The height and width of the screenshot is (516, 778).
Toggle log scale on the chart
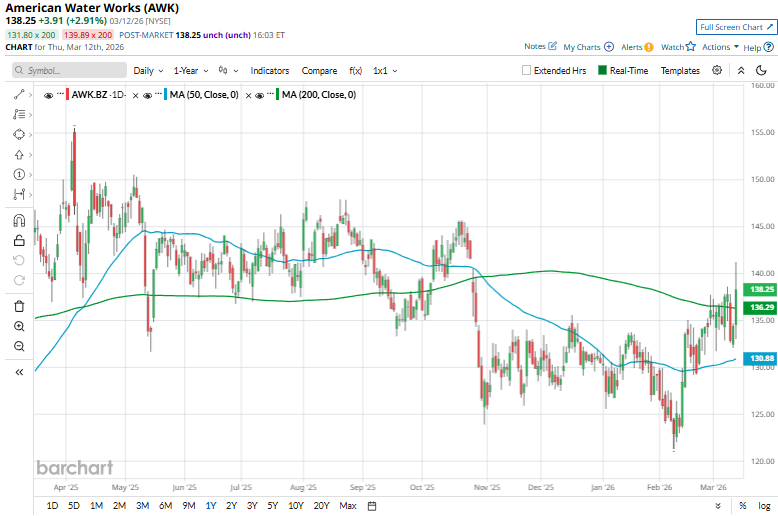click(764, 506)
